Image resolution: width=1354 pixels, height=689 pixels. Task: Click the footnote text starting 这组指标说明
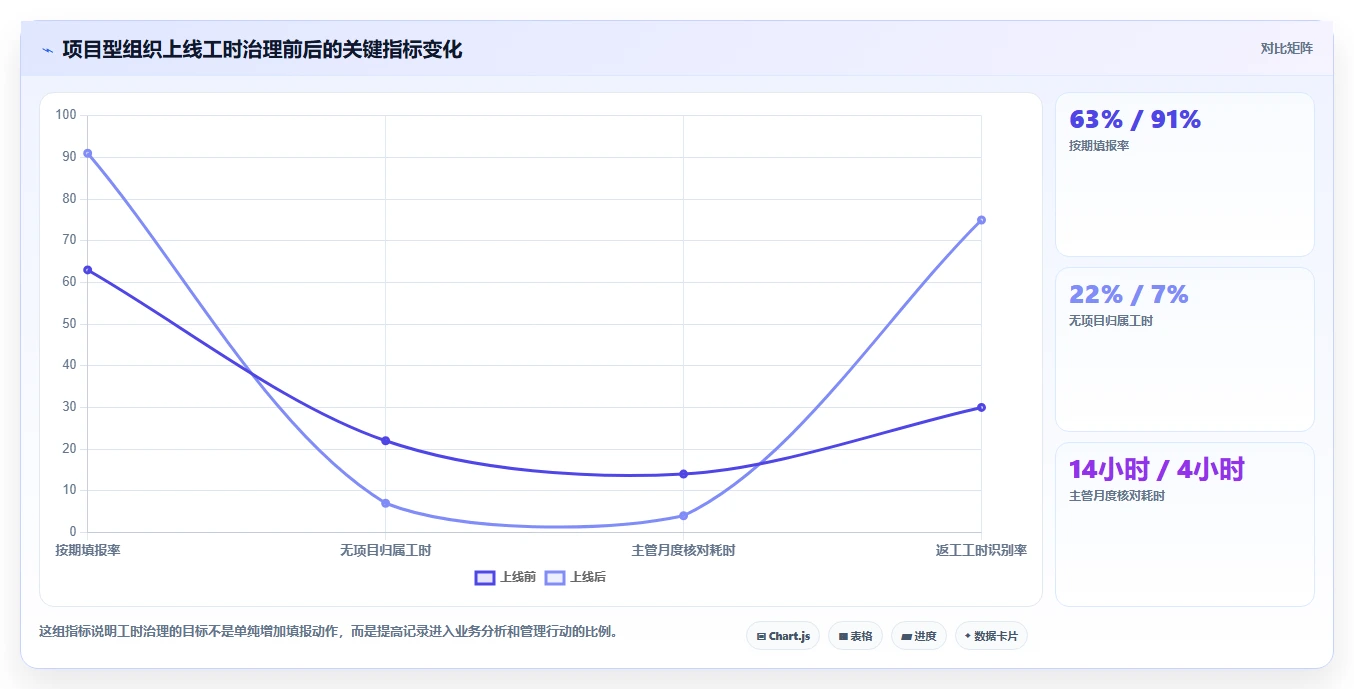click(x=328, y=632)
